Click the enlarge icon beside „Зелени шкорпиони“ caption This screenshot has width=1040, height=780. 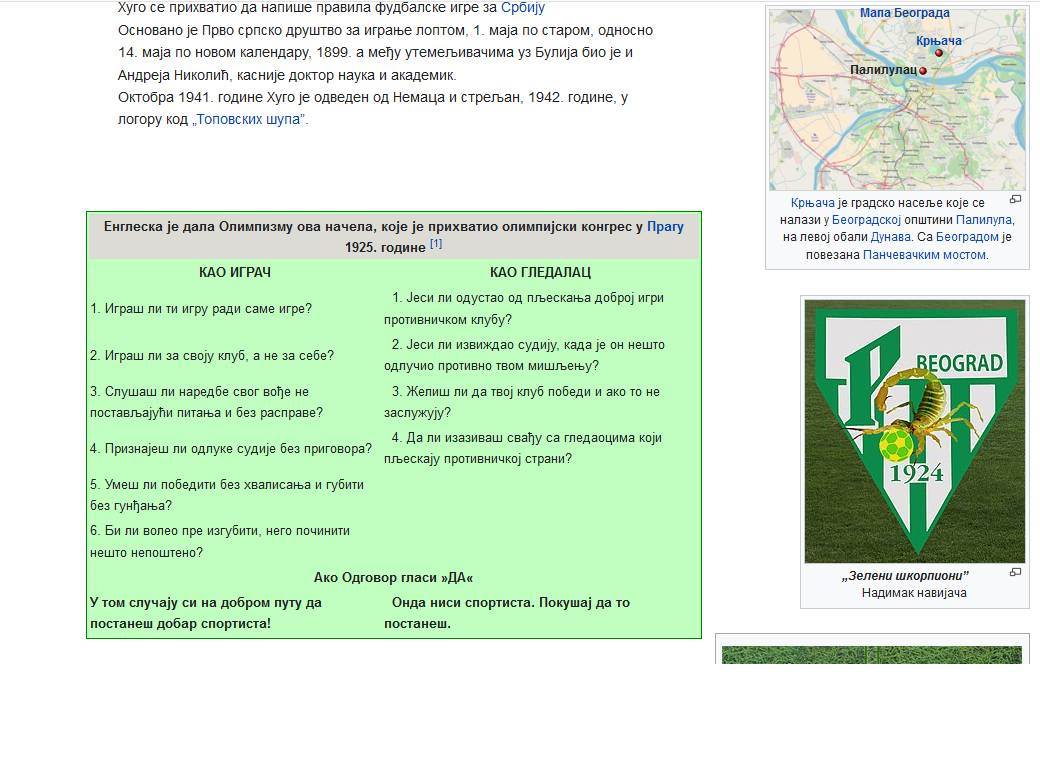(1015, 573)
